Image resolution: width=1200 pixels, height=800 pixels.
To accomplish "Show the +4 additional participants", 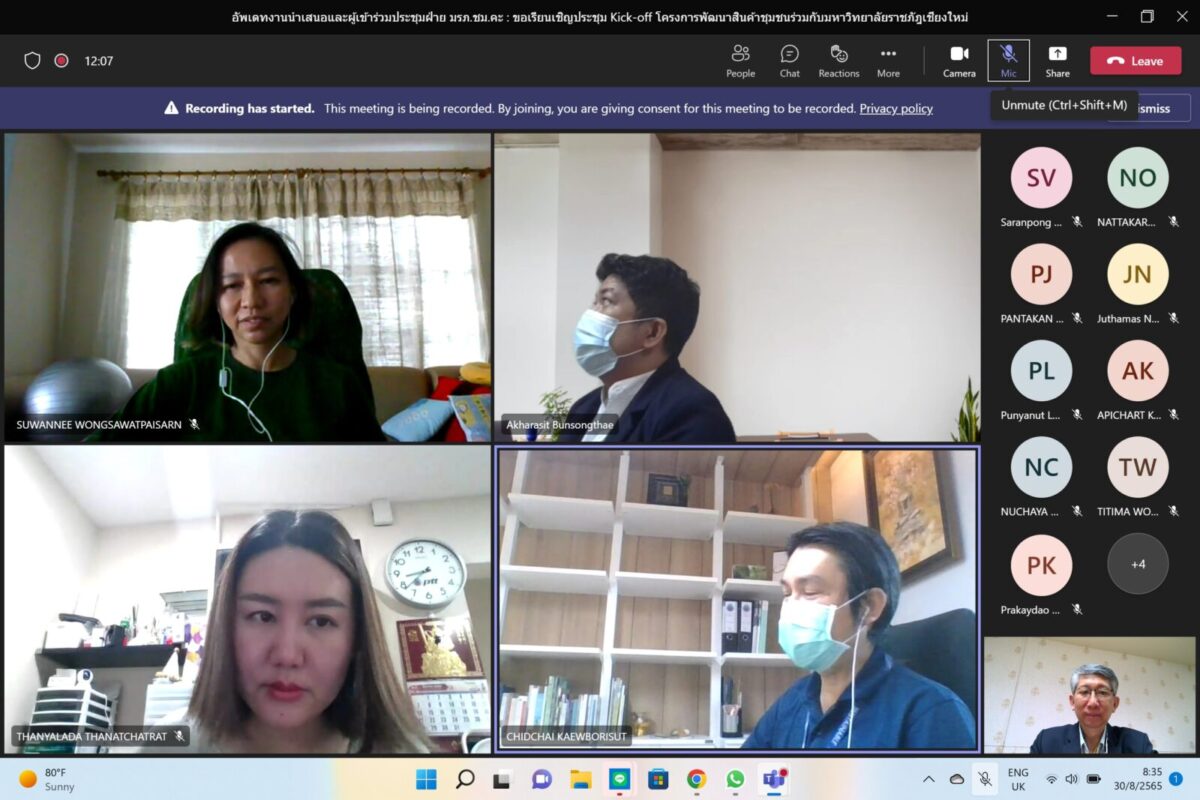I will pos(1137,564).
